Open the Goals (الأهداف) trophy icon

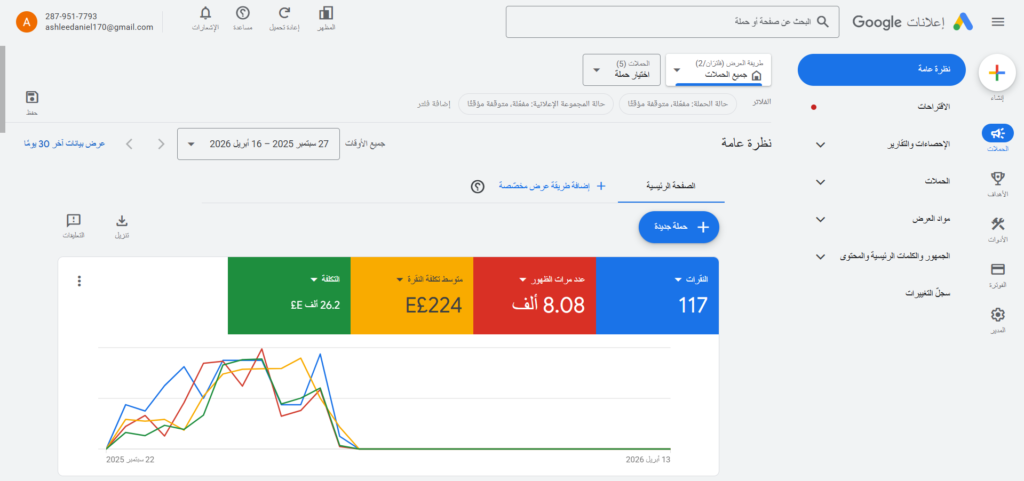pos(996,178)
